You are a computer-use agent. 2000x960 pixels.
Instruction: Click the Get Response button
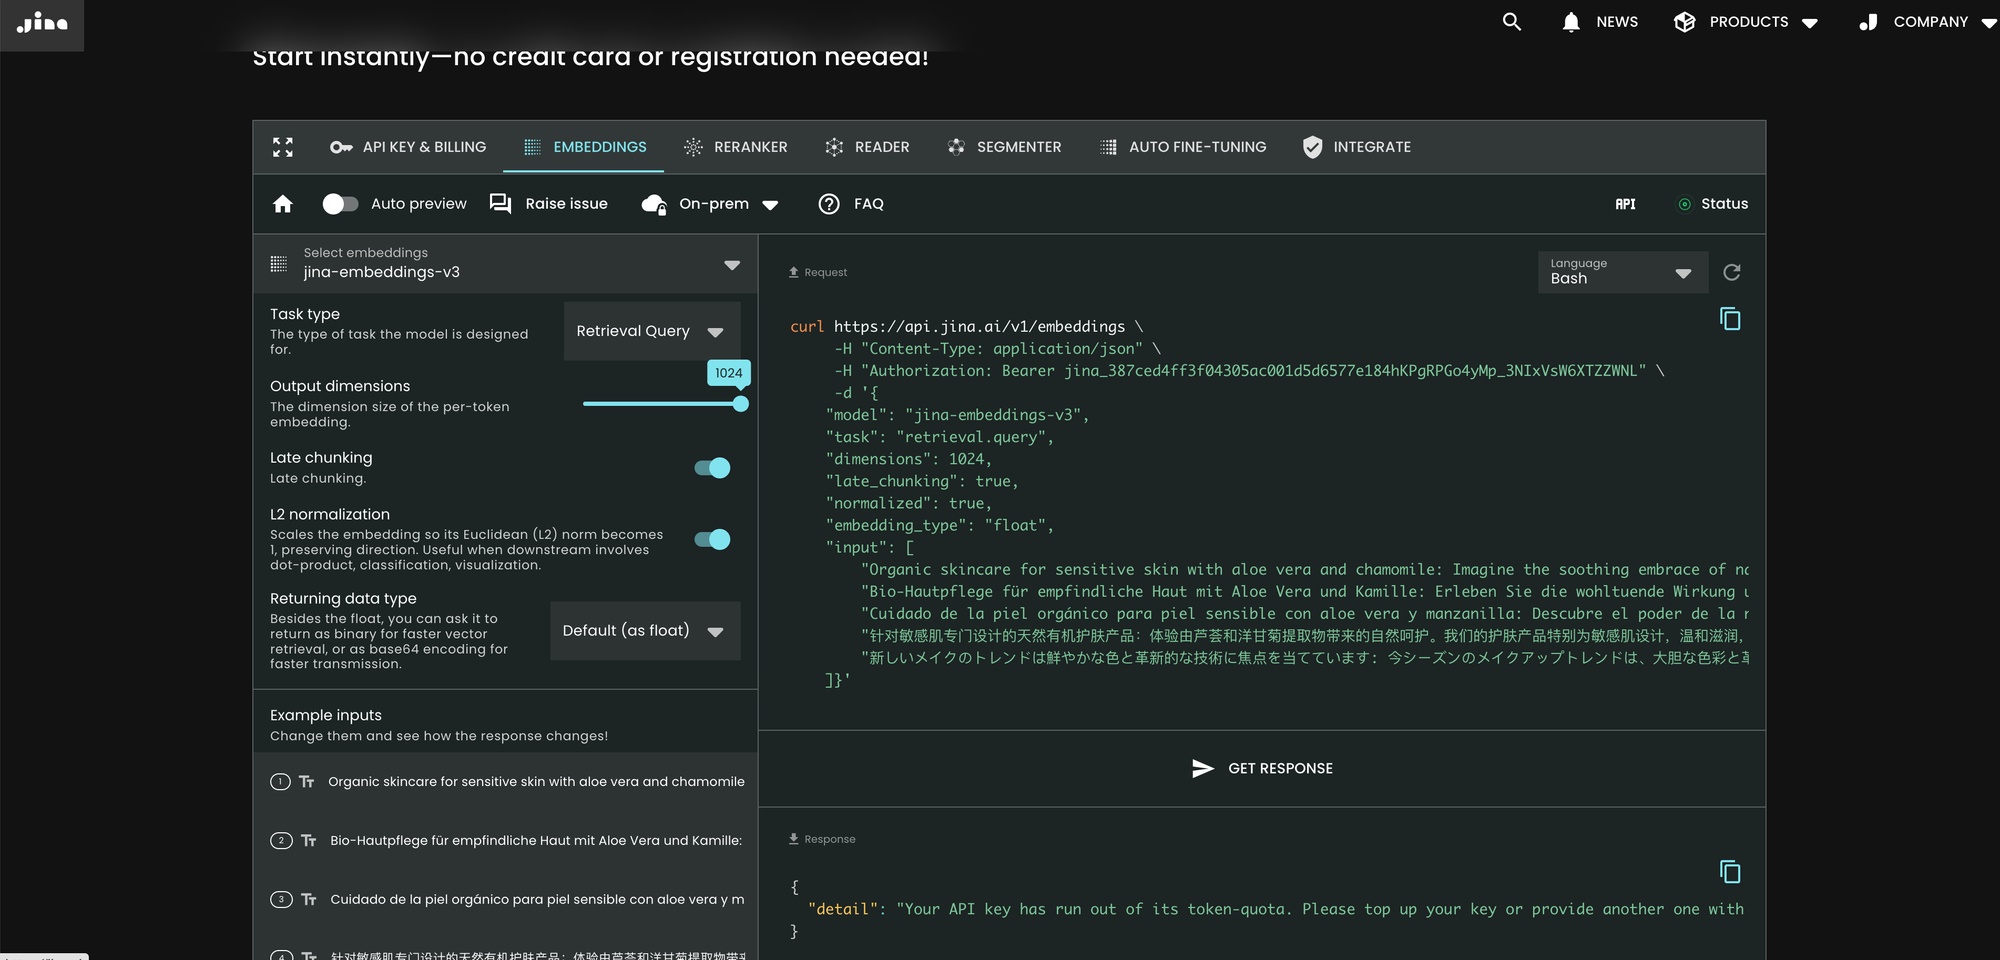(x=1262, y=768)
